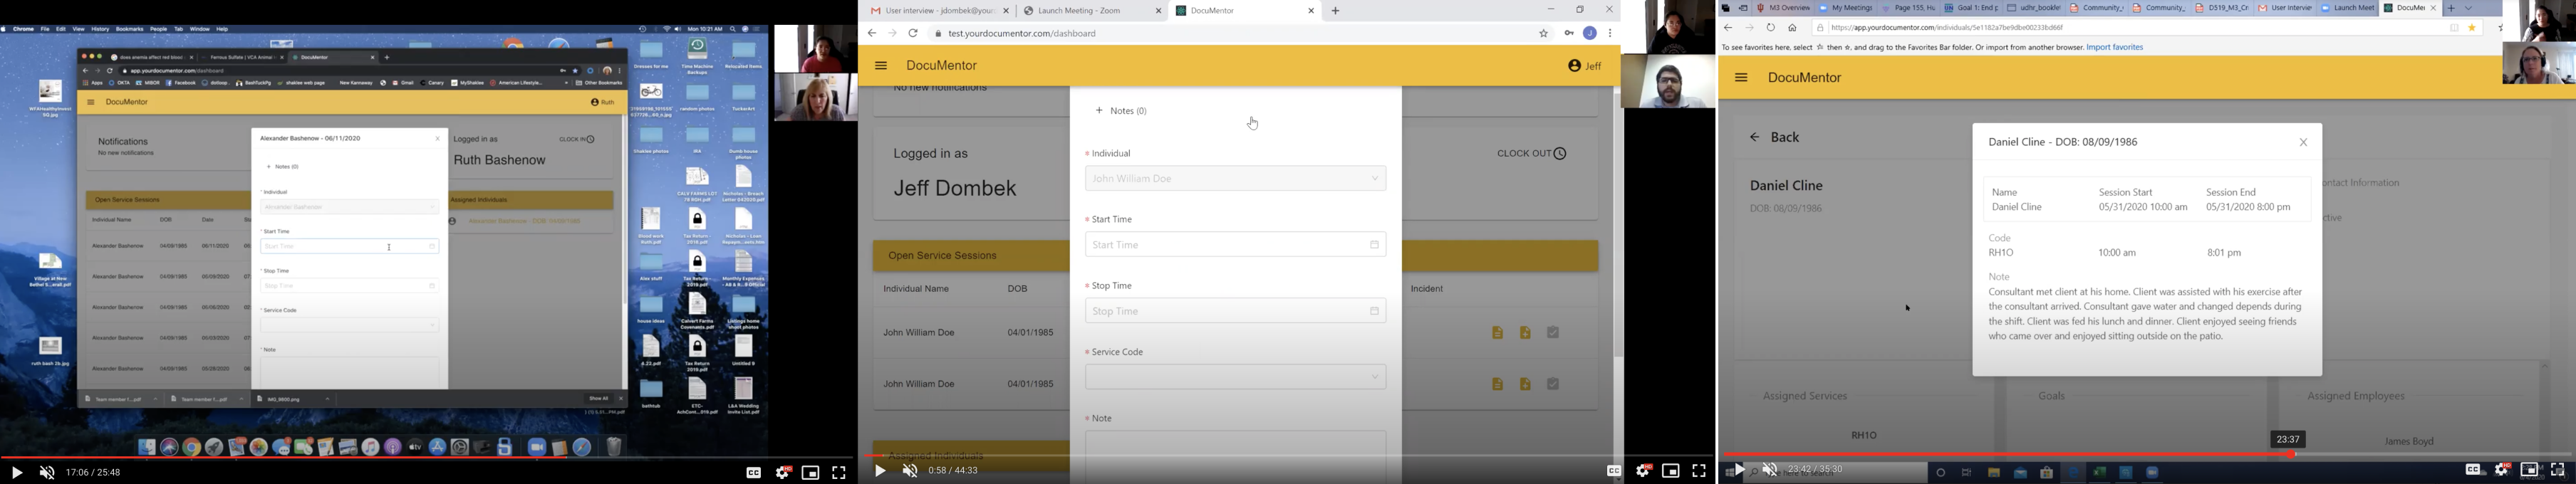
Task: Go Home in the right browser toolbar
Action: (x=1792, y=28)
